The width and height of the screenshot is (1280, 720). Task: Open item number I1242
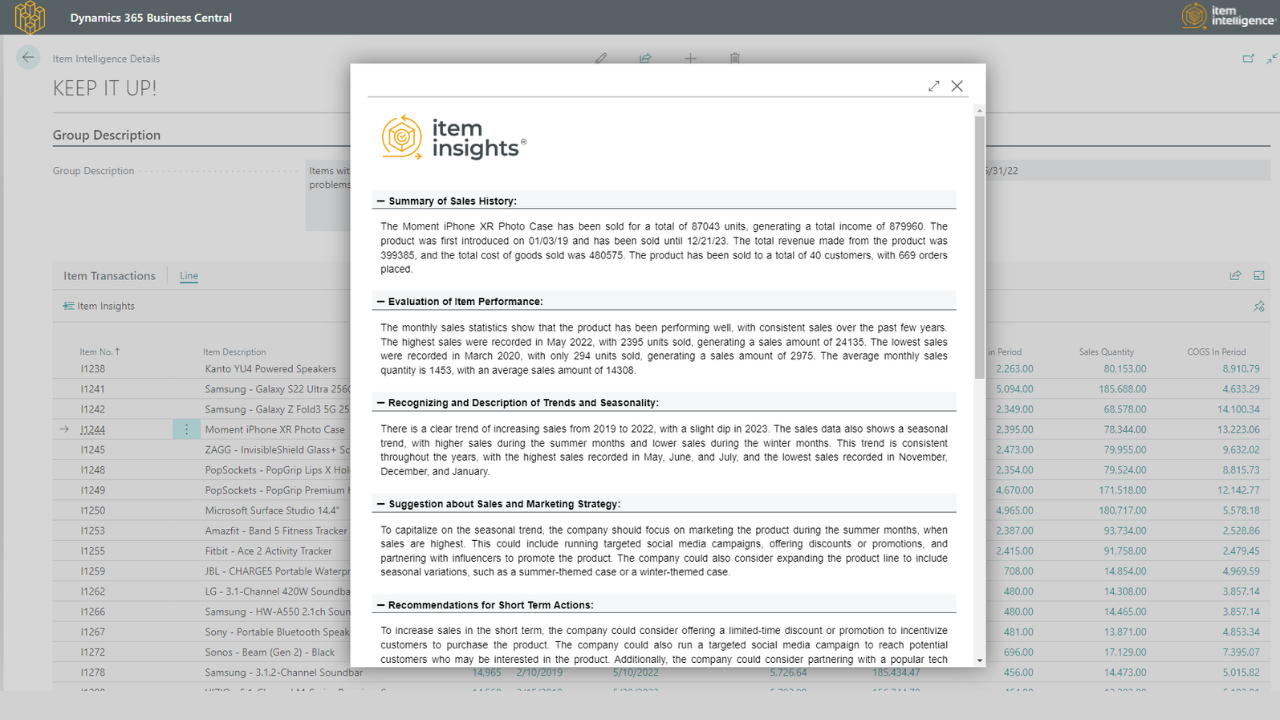(93, 409)
